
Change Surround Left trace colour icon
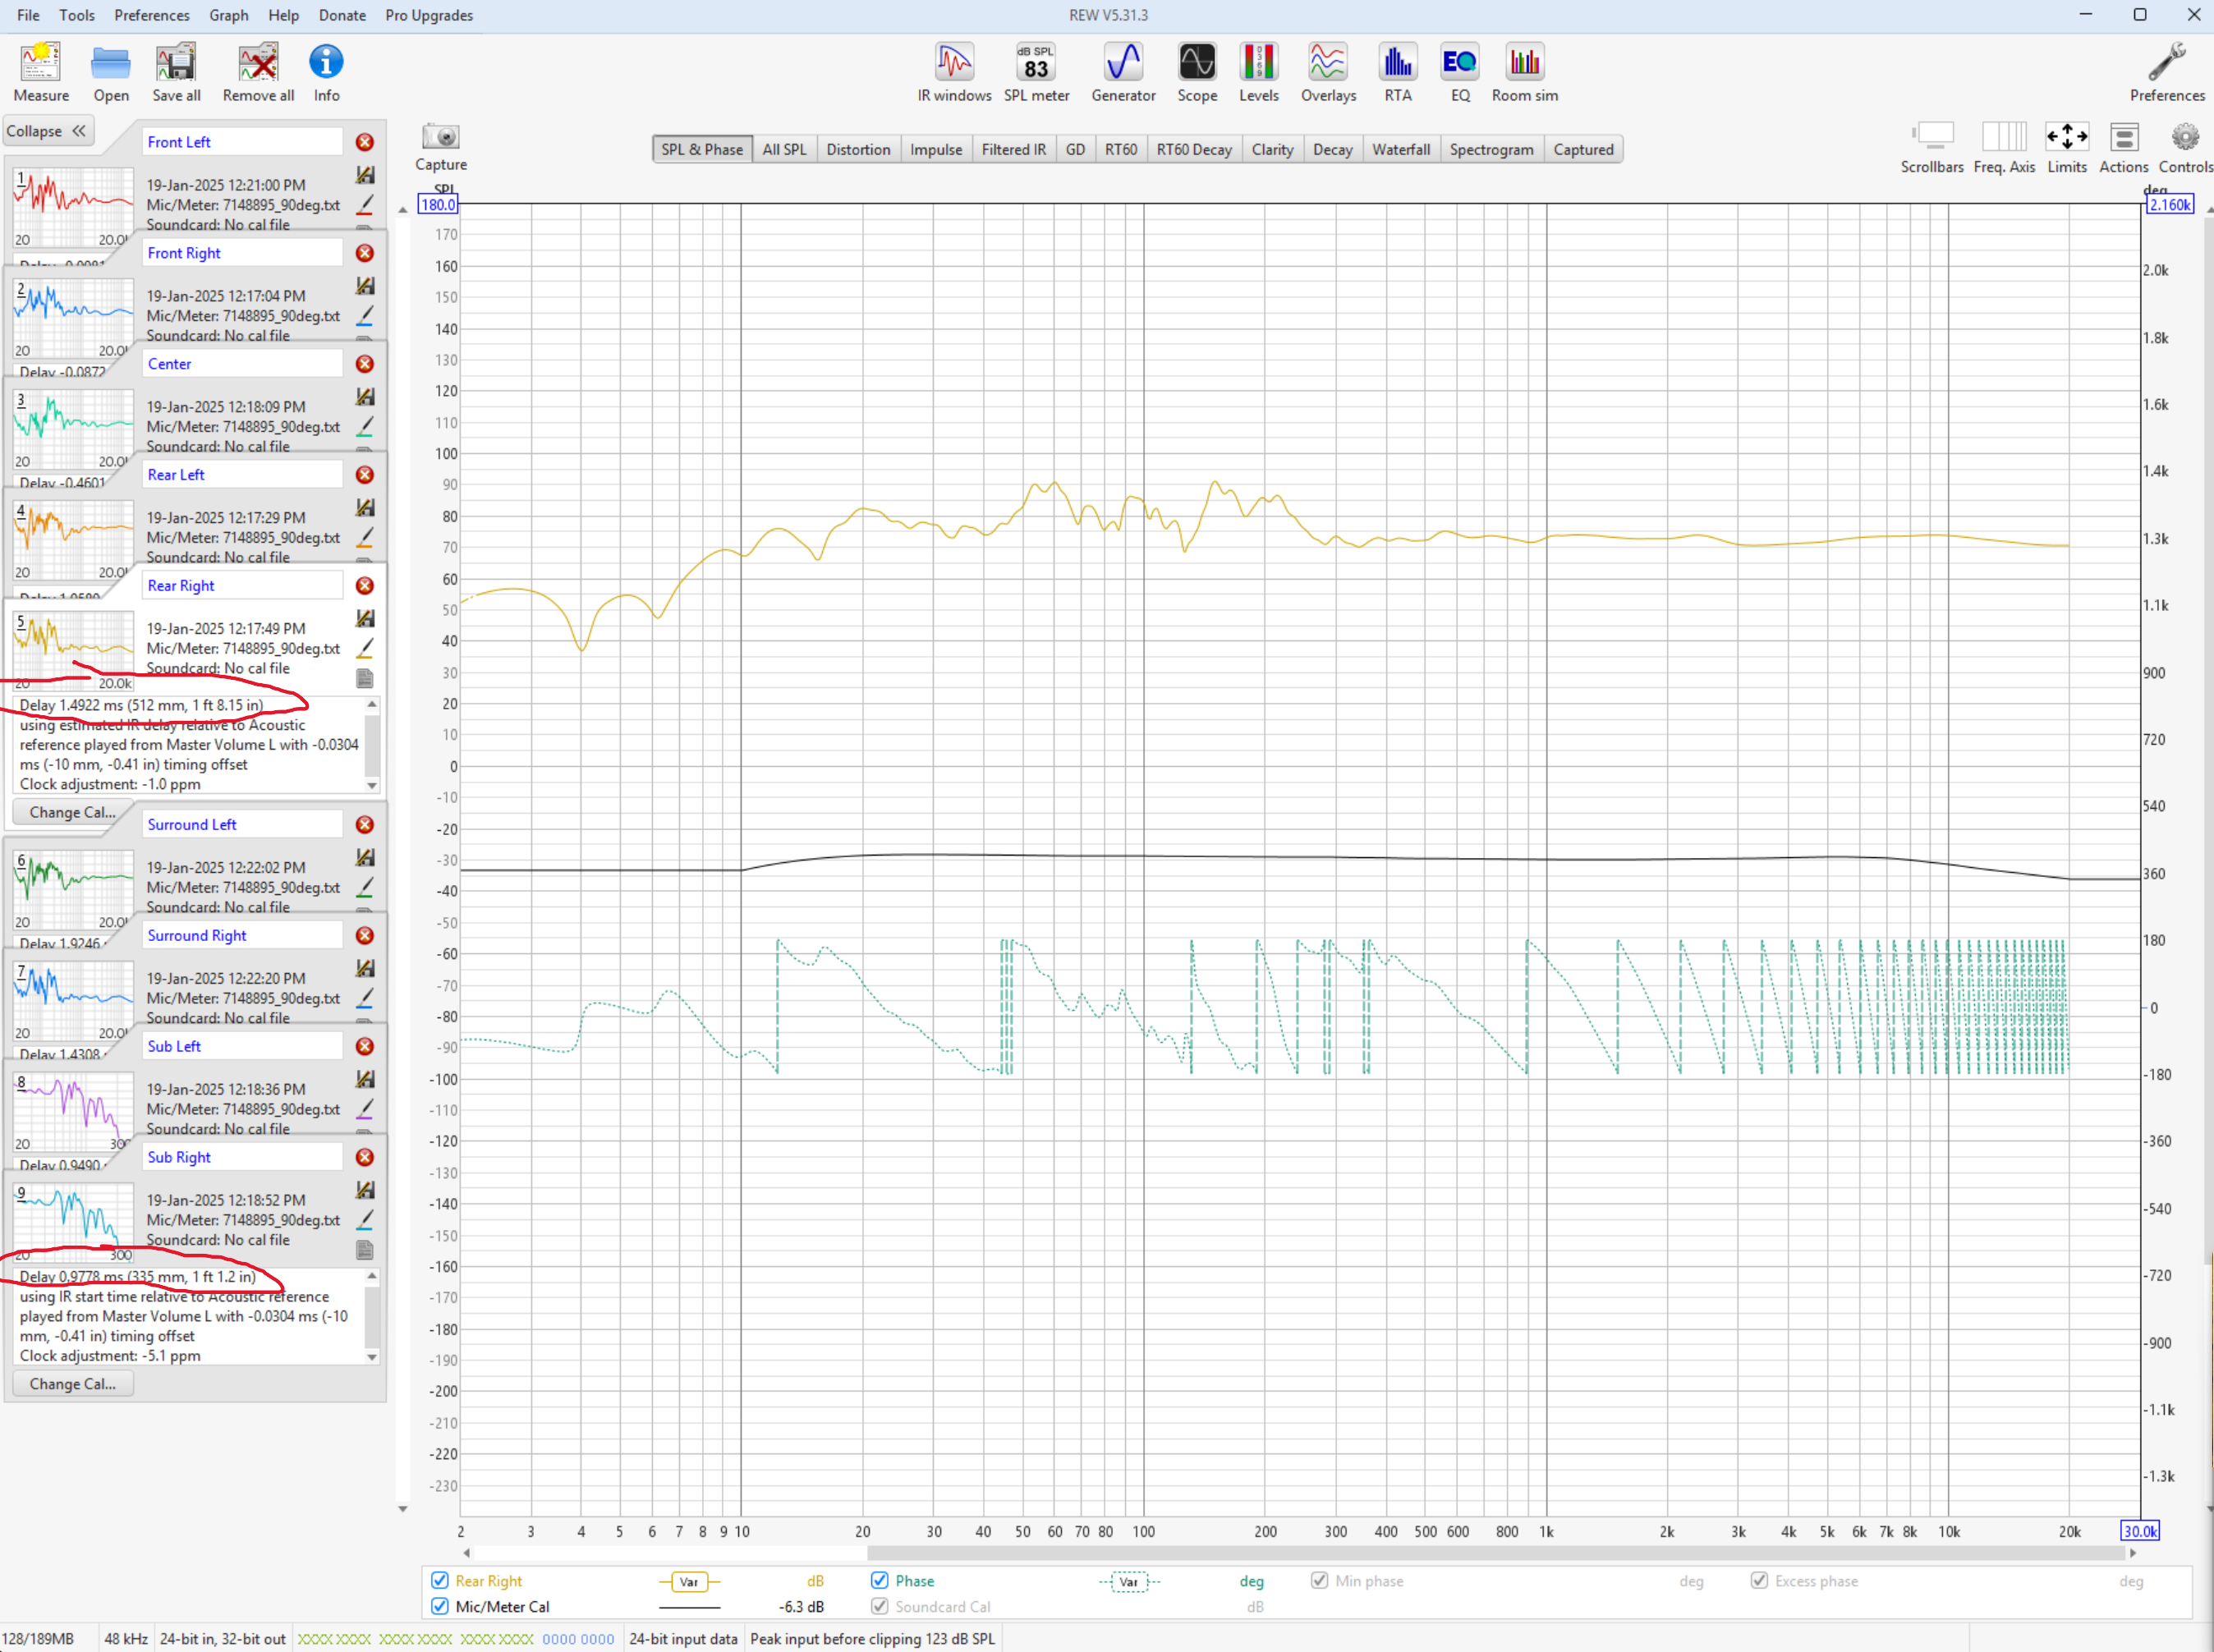365,887
